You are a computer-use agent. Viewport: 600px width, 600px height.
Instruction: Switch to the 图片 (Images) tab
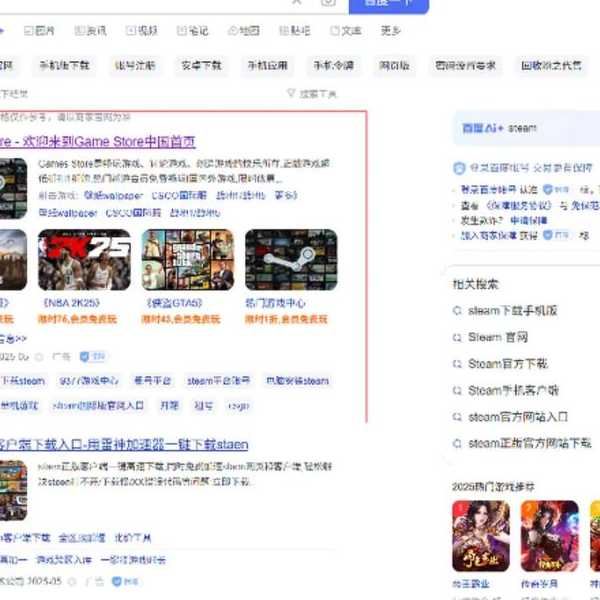(x=39, y=31)
